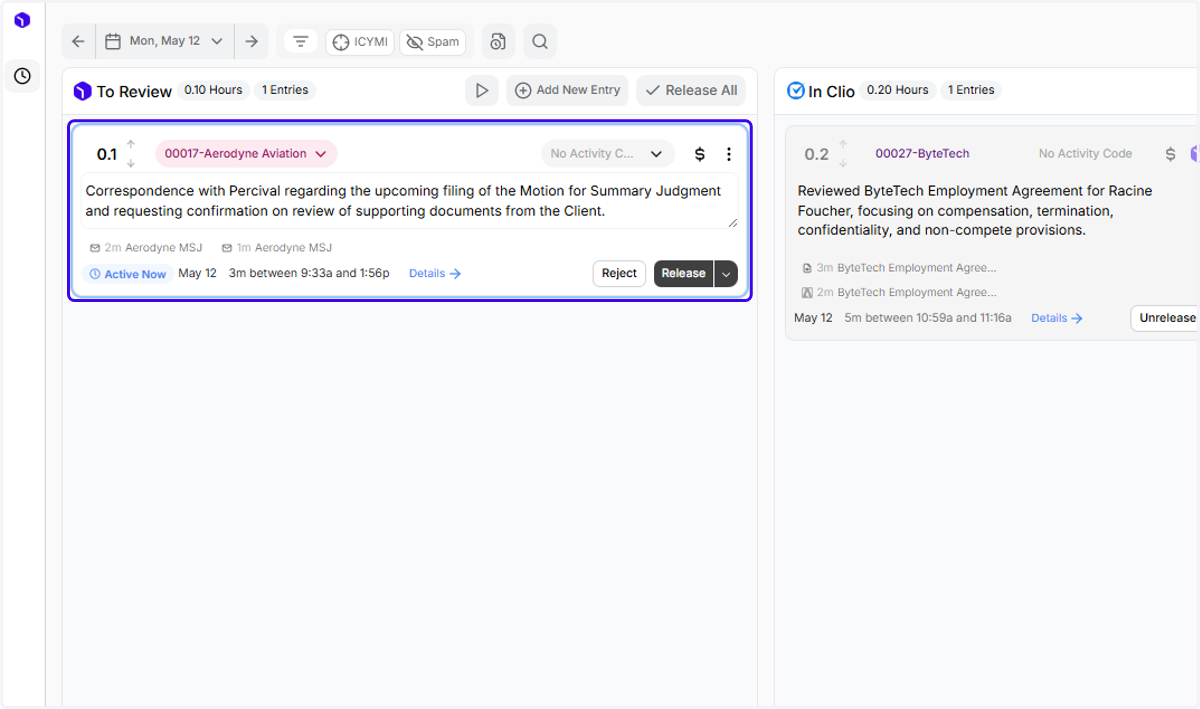This screenshot has height=709, width=1200.
Task: Edit the Correspondence with Percival description field
Action: tap(410, 201)
